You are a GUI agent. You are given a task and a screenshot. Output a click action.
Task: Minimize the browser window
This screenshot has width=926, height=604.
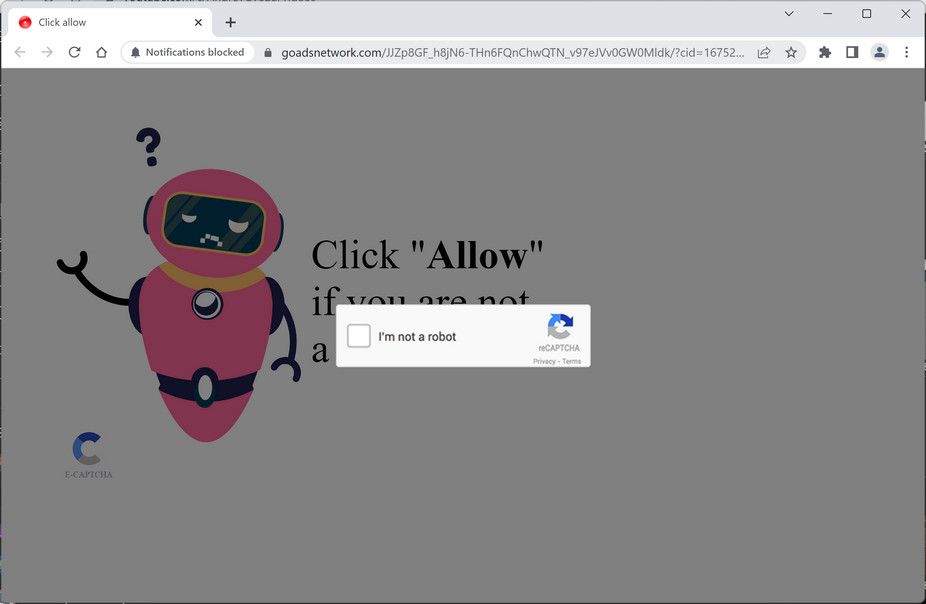pos(827,14)
